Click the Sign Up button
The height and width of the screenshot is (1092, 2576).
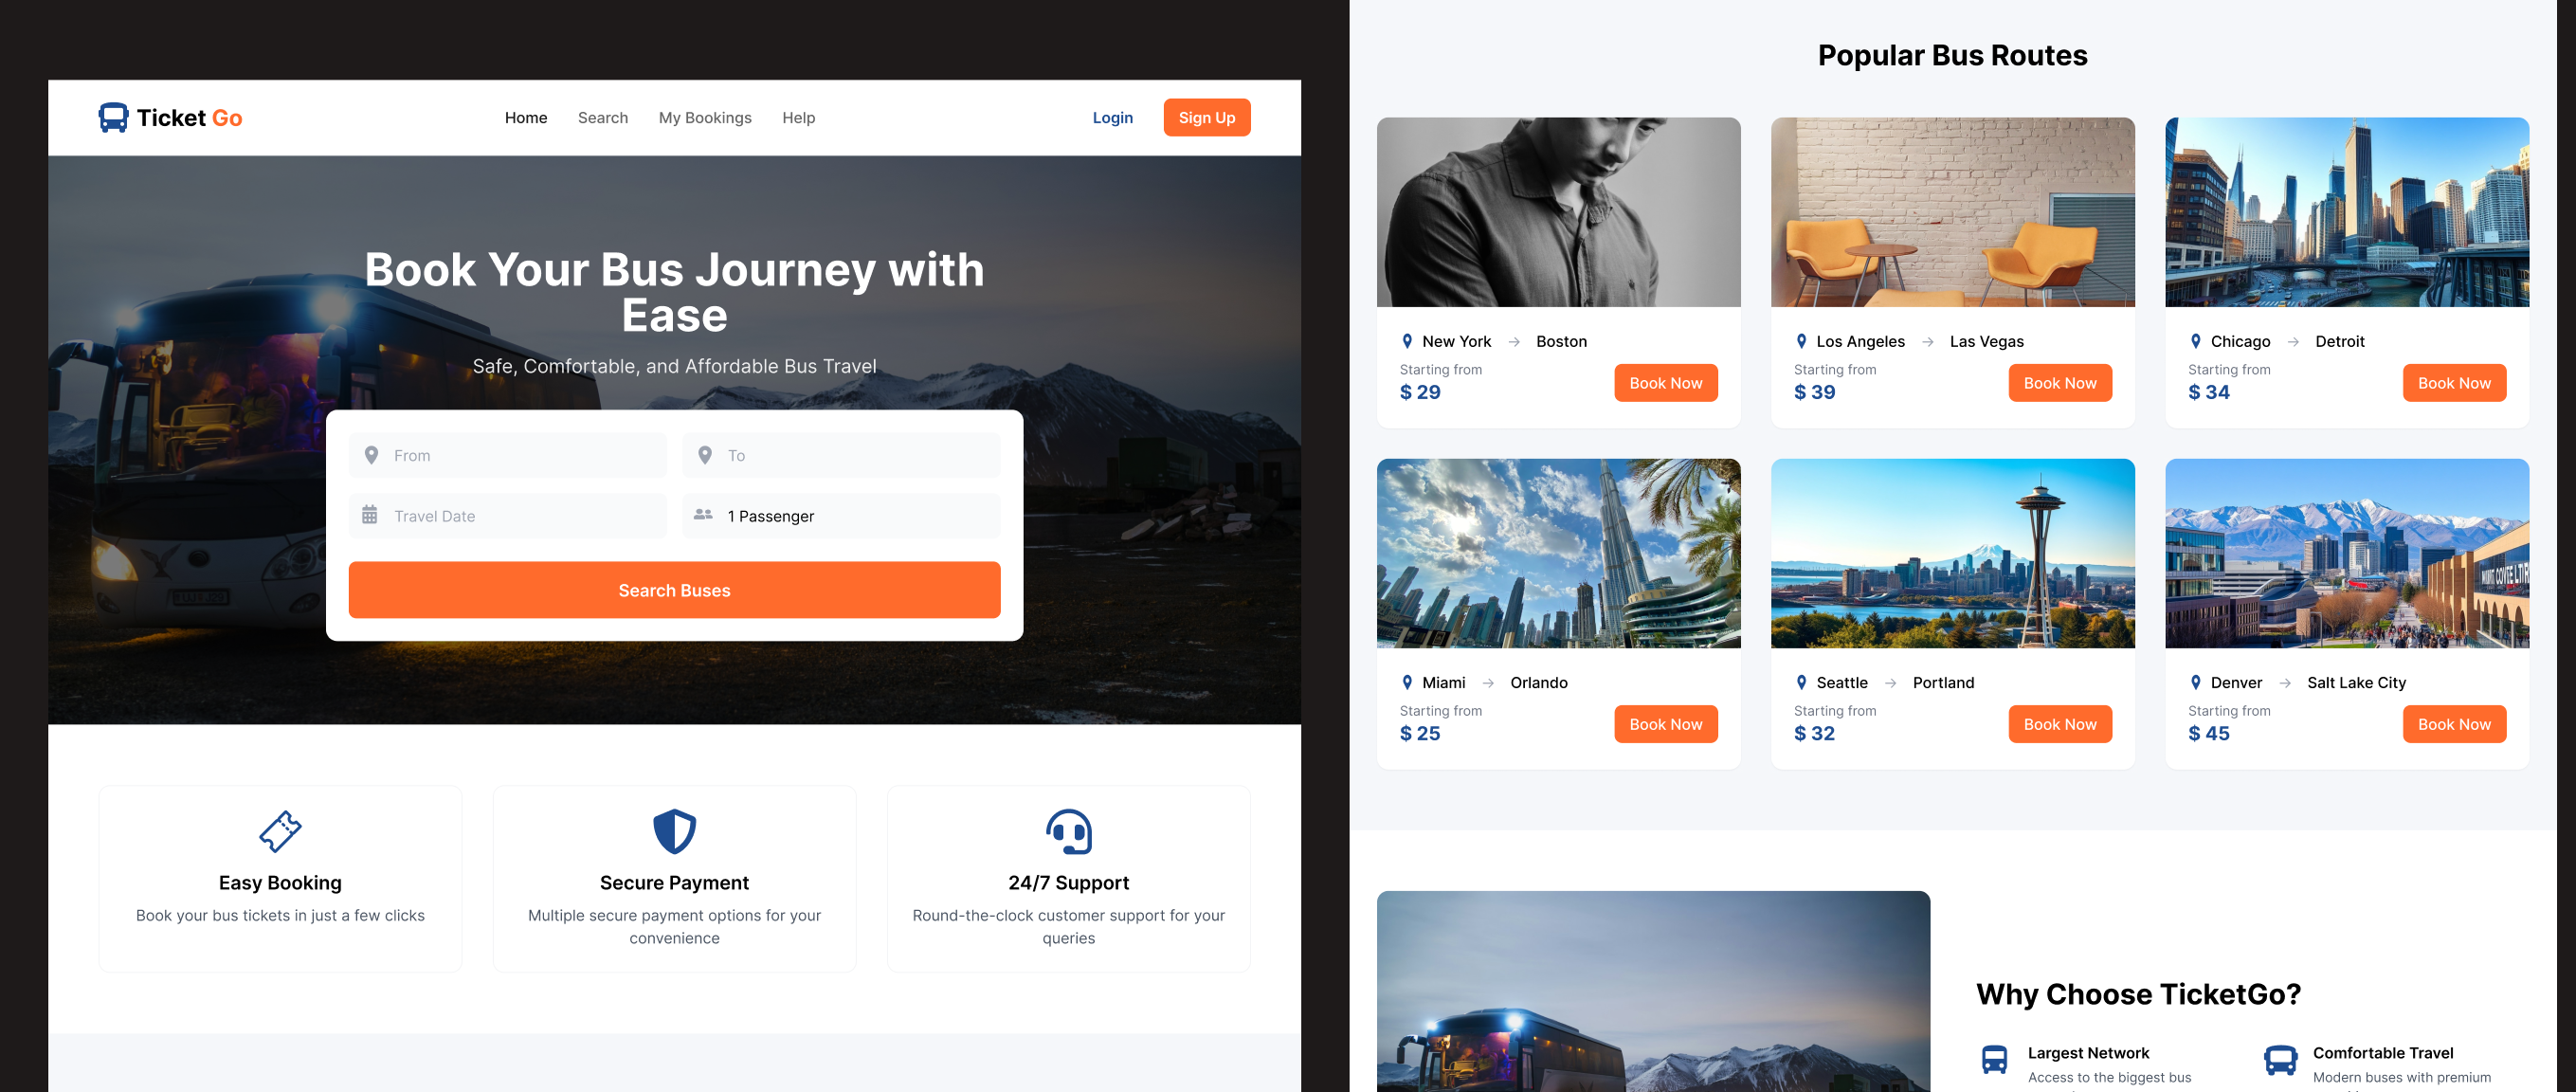pos(1206,118)
